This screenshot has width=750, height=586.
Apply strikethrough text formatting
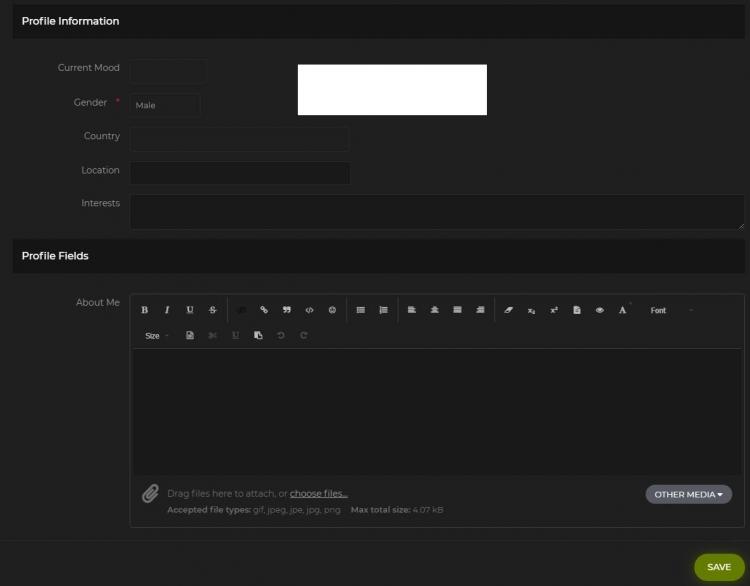point(212,310)
